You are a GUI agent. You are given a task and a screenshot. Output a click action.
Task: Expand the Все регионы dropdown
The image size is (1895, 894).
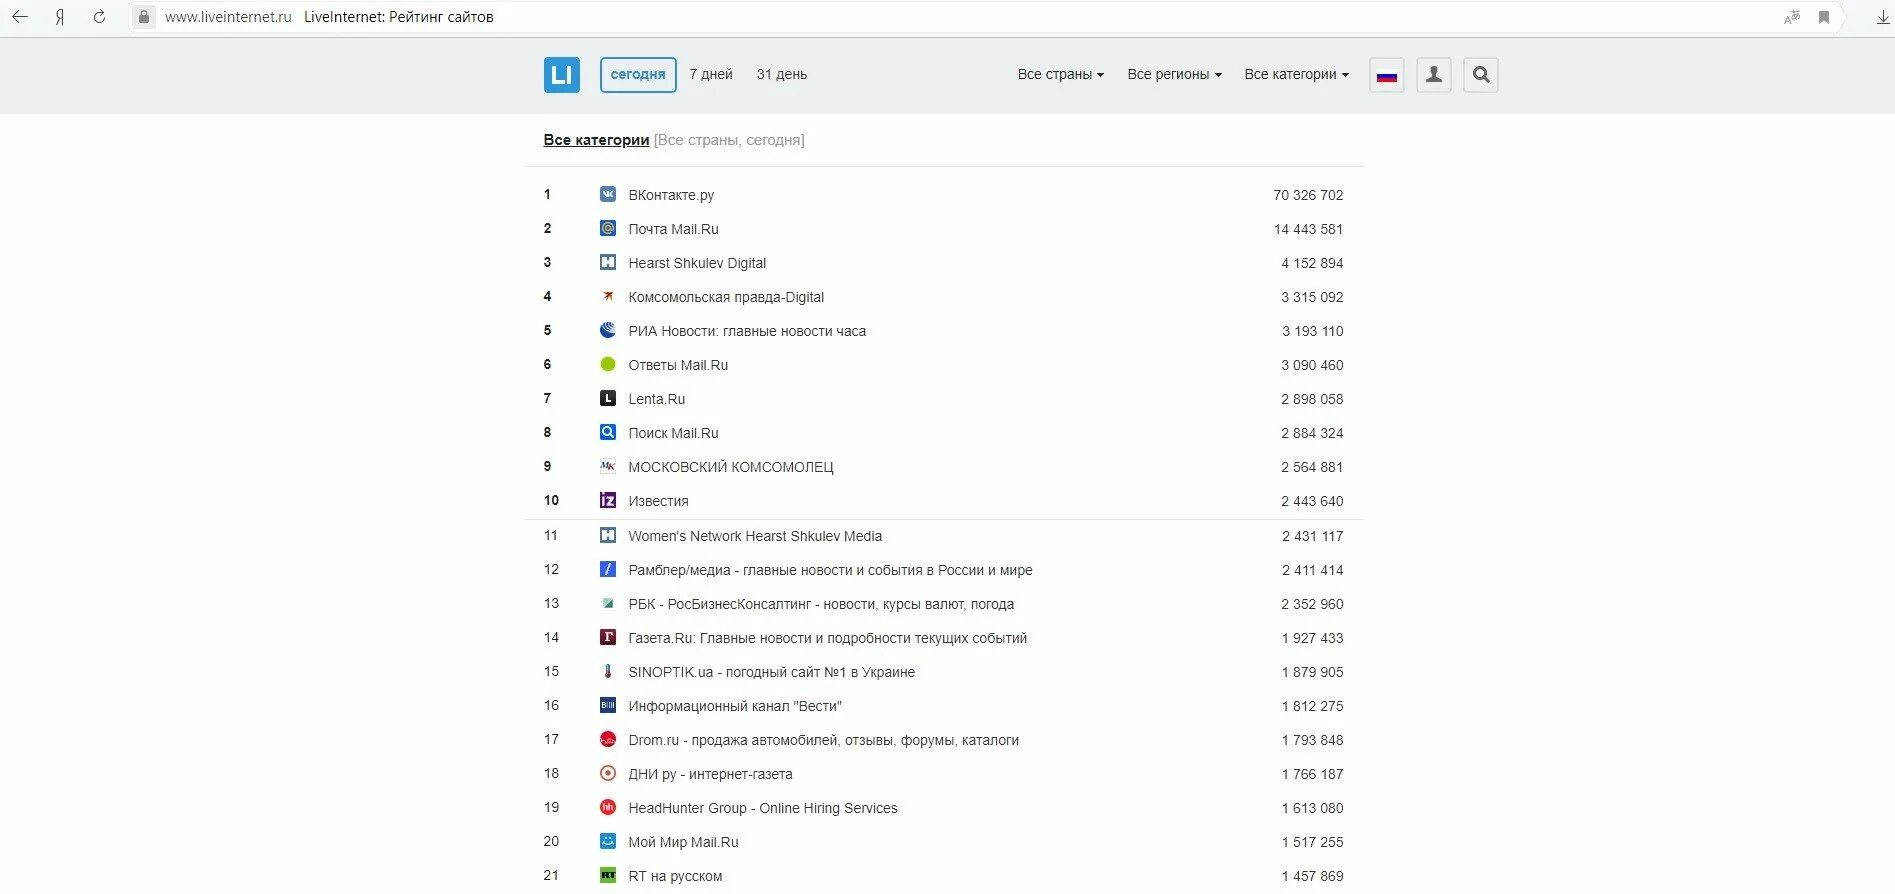[x=1174, y=74]
